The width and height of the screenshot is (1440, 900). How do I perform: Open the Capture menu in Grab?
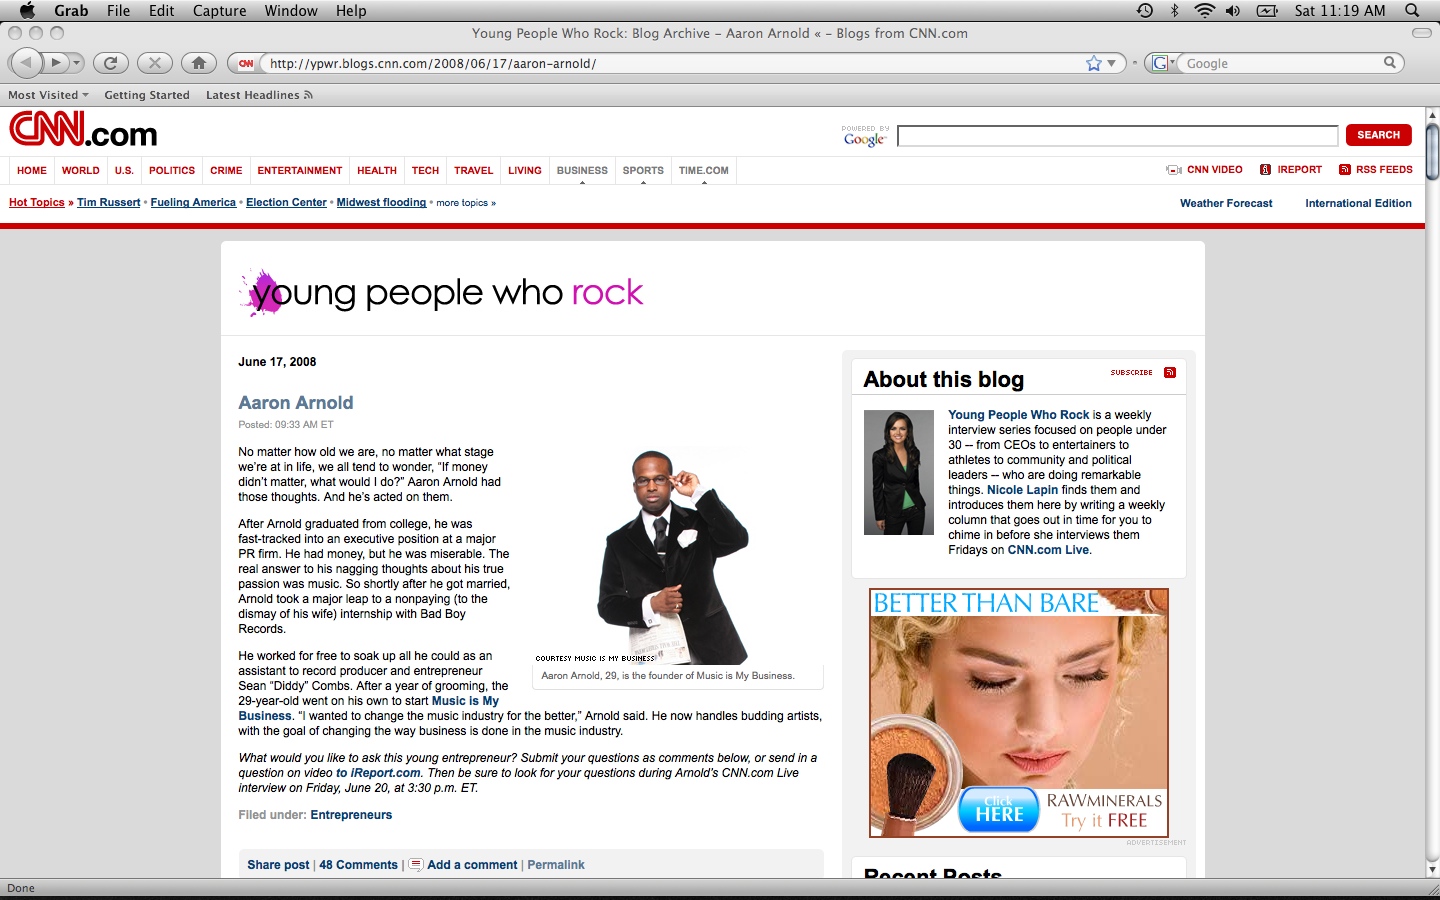[x=219, y=10]
